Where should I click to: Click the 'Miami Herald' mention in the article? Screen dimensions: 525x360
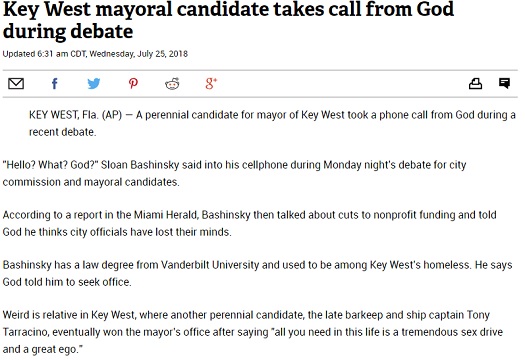coord(165,215)
